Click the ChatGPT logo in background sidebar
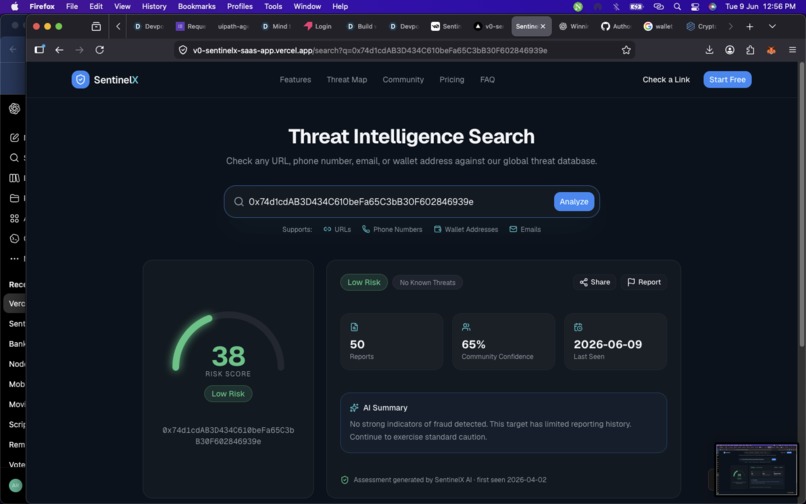806x504 pixels. (14, 109)
